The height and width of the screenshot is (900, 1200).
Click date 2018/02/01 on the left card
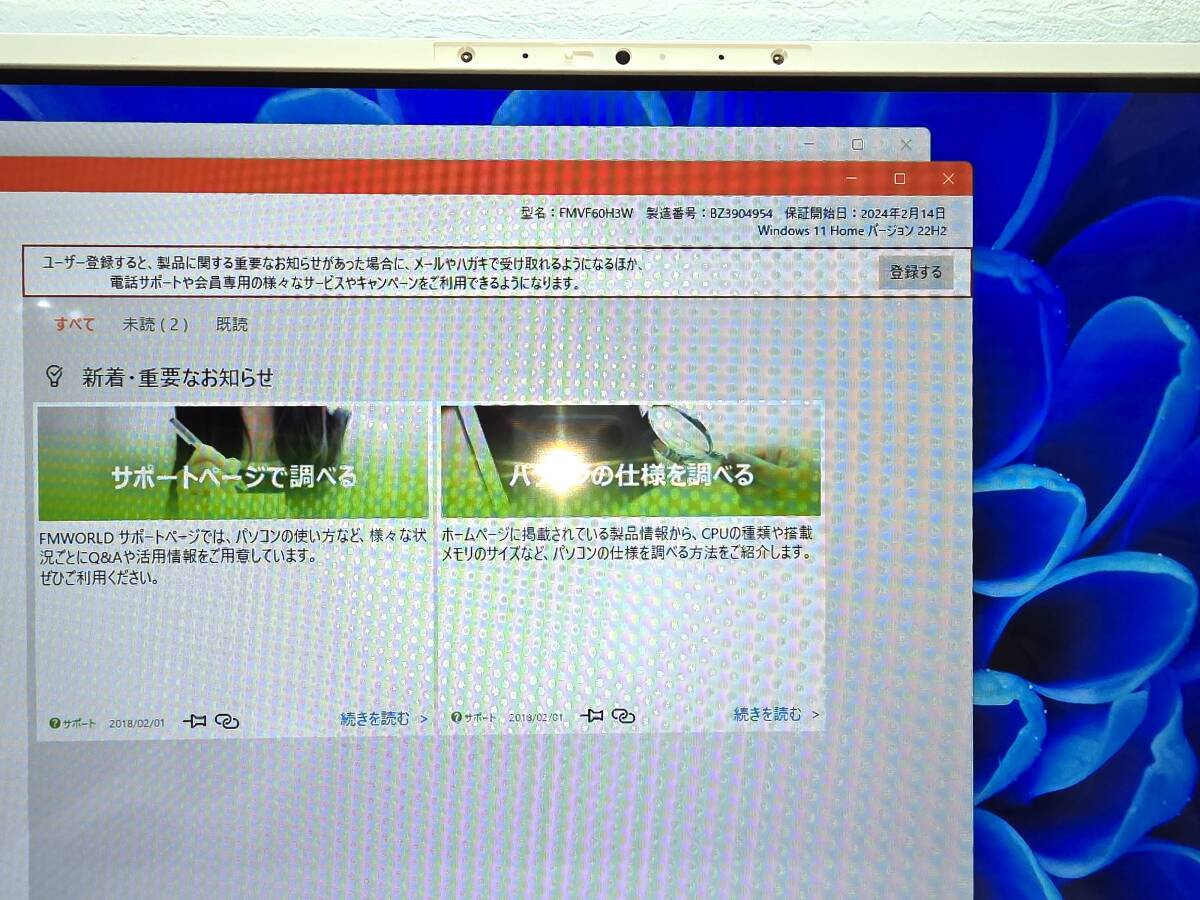tap(137, 723)
